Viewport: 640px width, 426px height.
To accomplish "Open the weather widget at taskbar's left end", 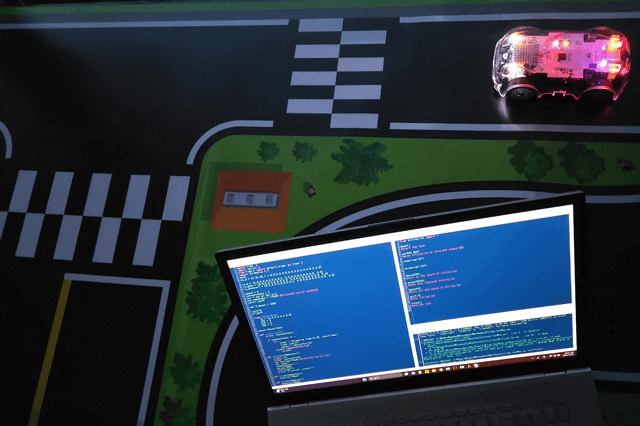I will click(x=281, y=390).
